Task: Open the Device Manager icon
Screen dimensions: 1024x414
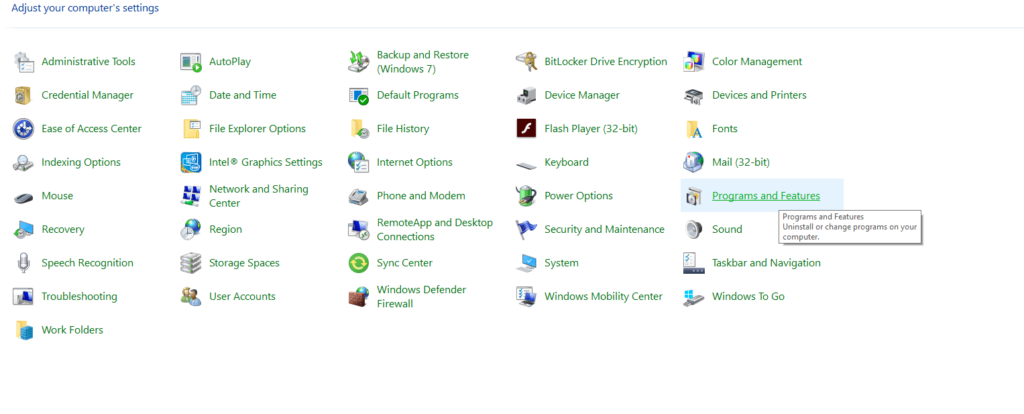Action: [x=526, y=95]
